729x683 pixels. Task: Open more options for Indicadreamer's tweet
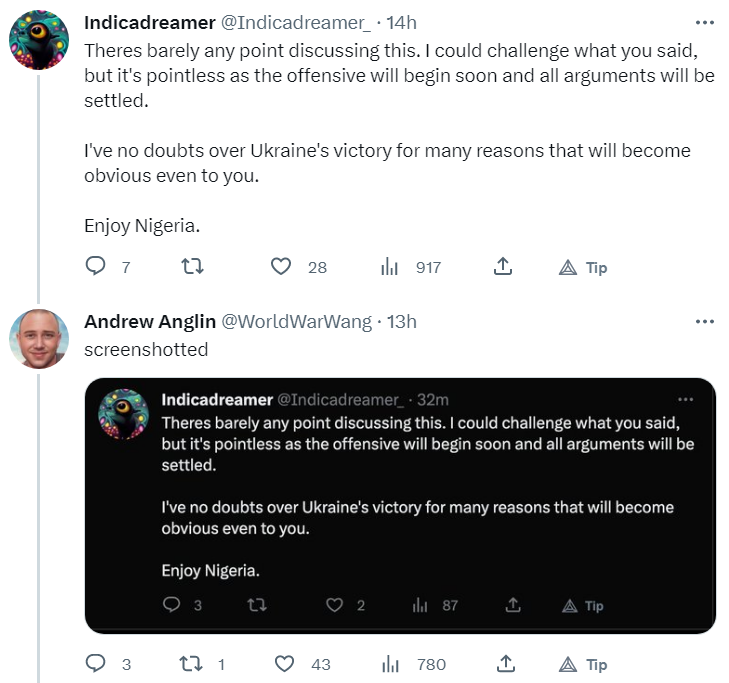pos(705,22)
